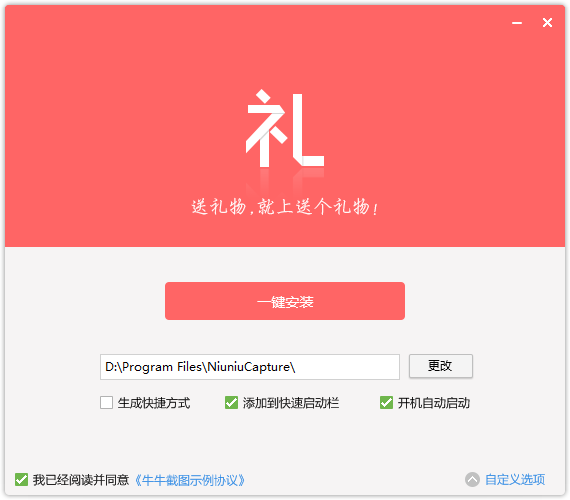
Task: Open the 牛牛截图示例协议 agreement link
Action: pyautogui.click(x=189, y=480)
